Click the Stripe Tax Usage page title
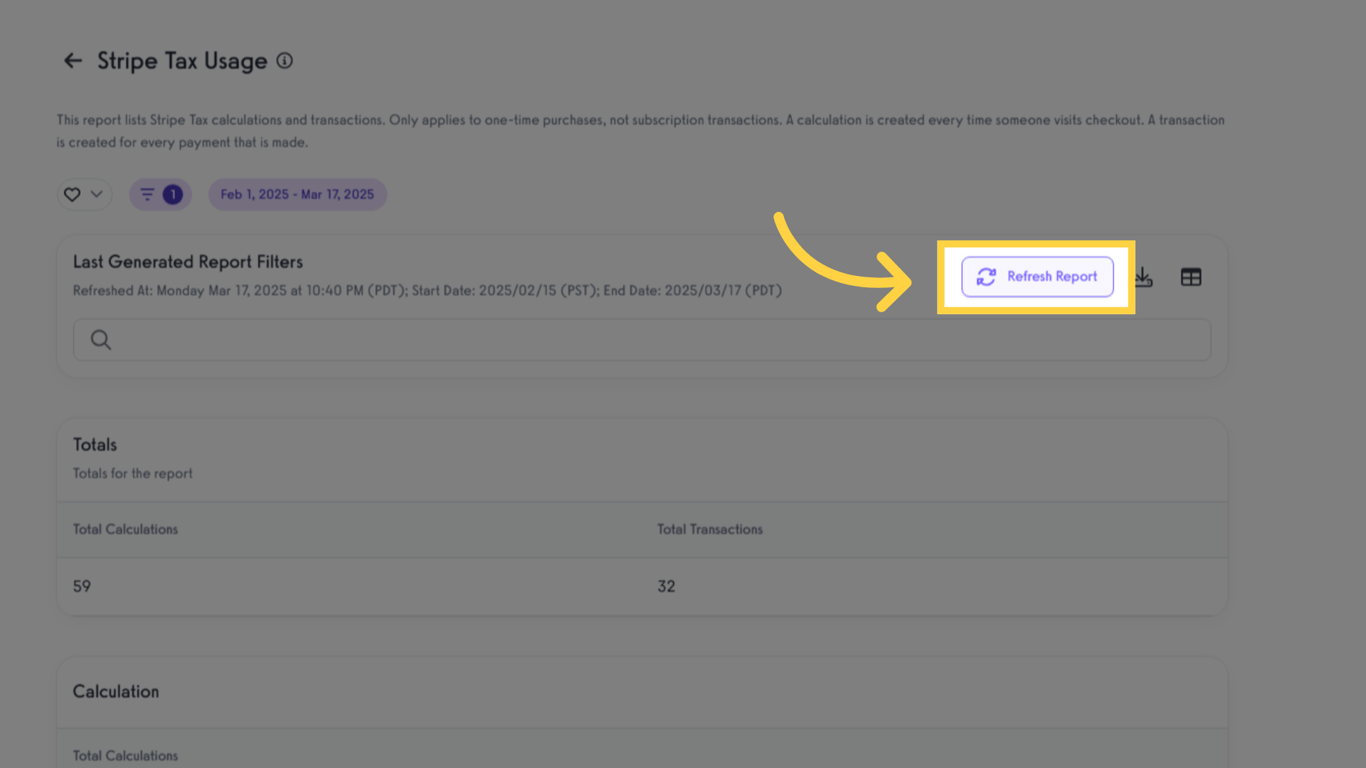Image resolution: width=1366 pixels, height=768 pixels. coord(182,61)
